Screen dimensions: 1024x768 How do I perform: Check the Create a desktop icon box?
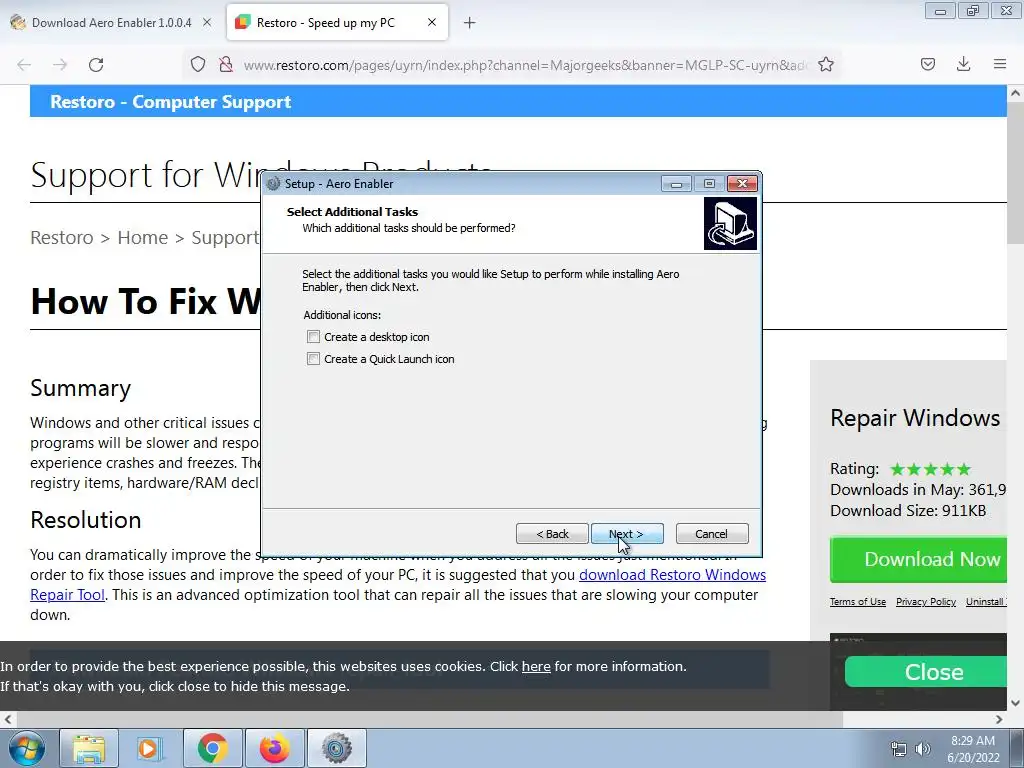point(313,337)
